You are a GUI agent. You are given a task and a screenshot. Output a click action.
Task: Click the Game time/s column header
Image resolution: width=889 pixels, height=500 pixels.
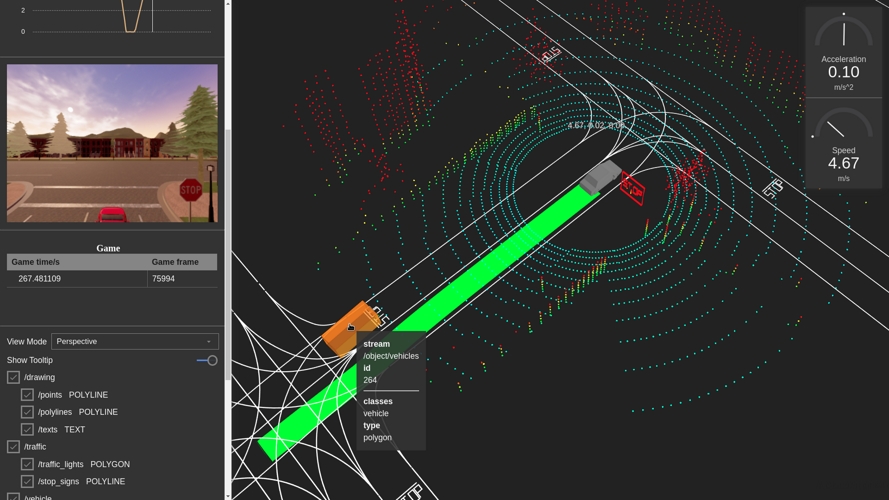[40, 262]
